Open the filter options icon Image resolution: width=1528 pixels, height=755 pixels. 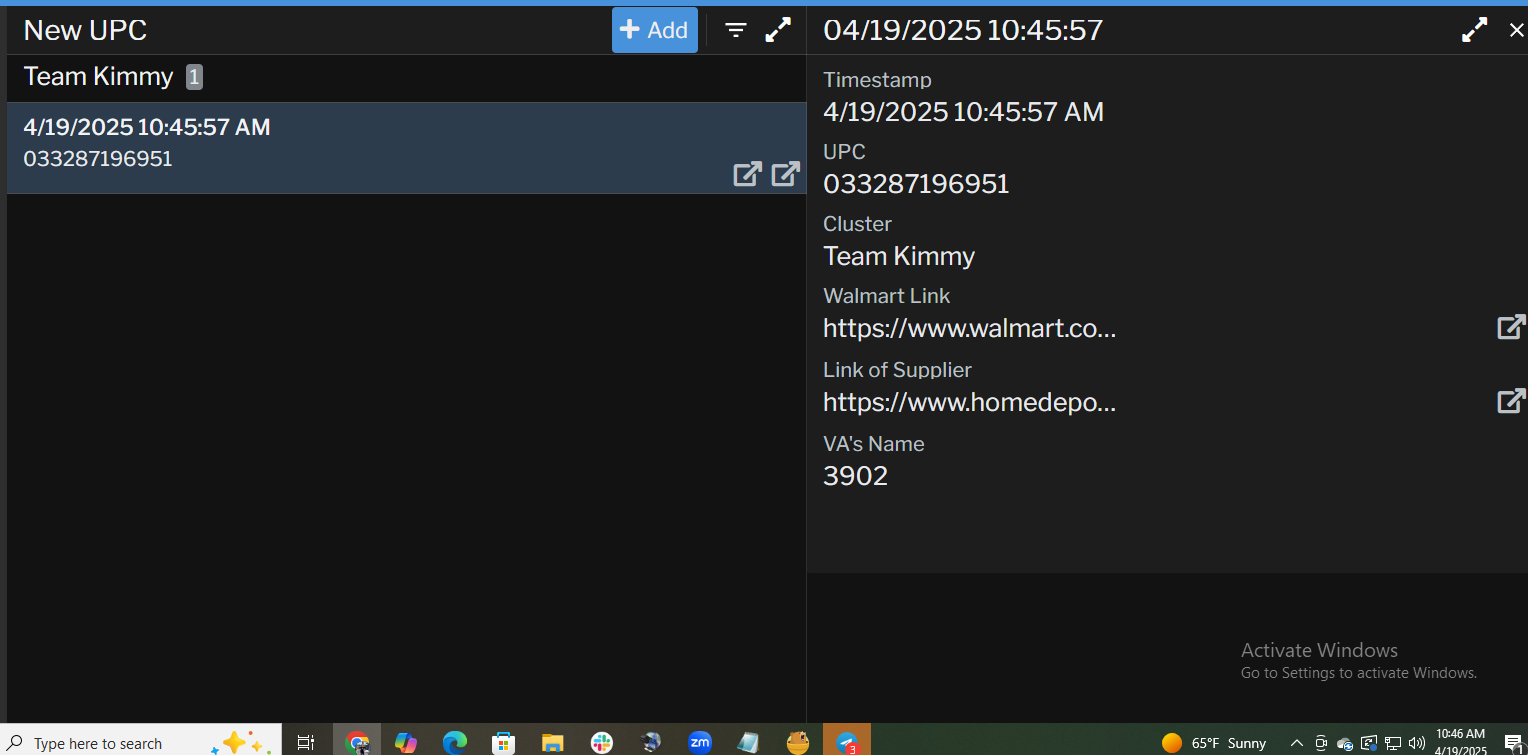tap(736, 30)
